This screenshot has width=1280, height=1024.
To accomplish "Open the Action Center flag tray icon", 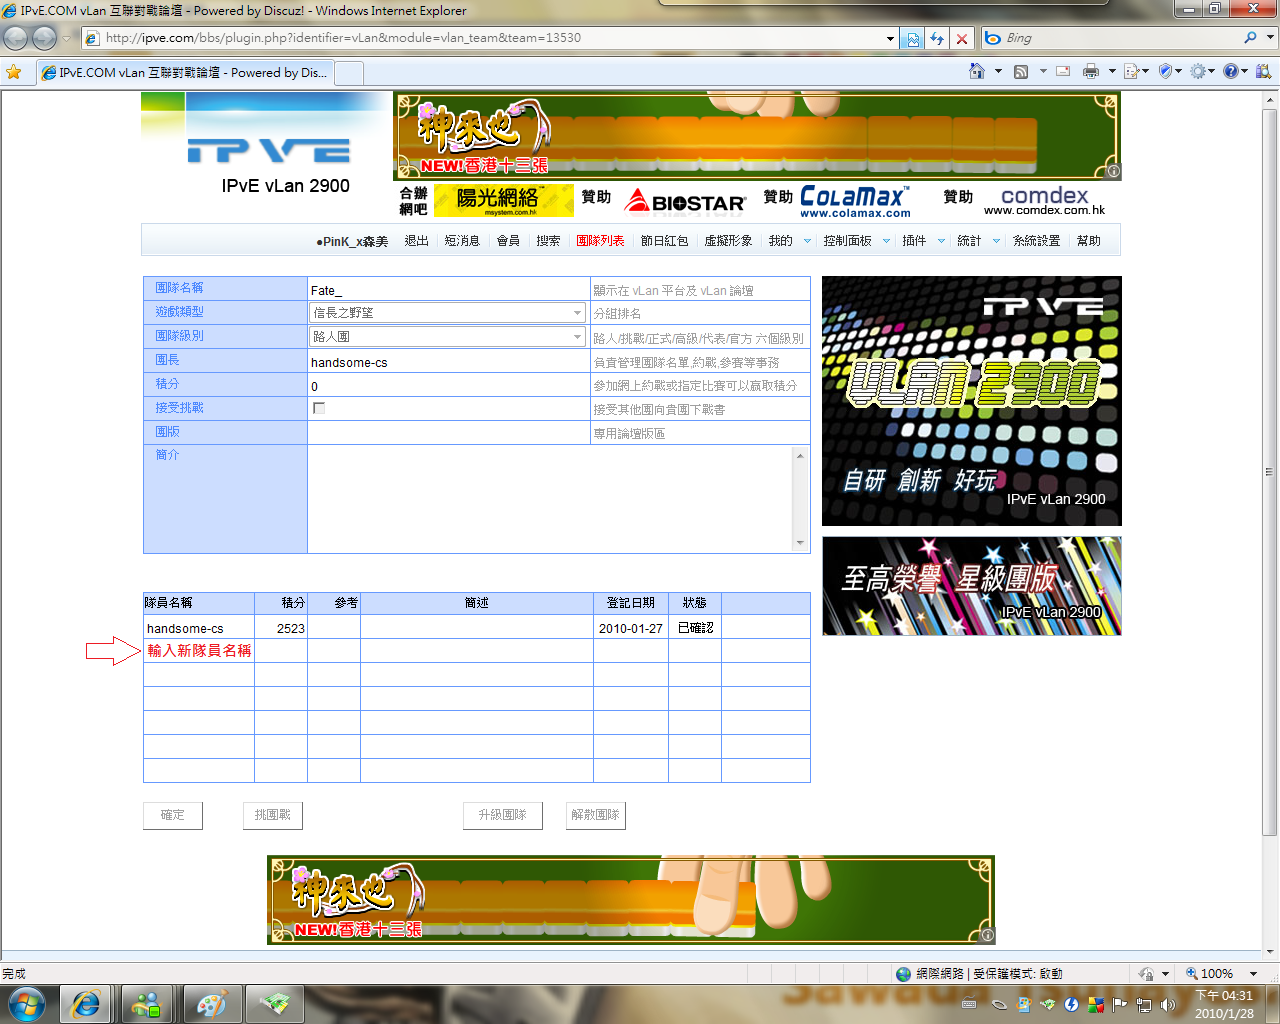I will (x=1119, y=1005).
